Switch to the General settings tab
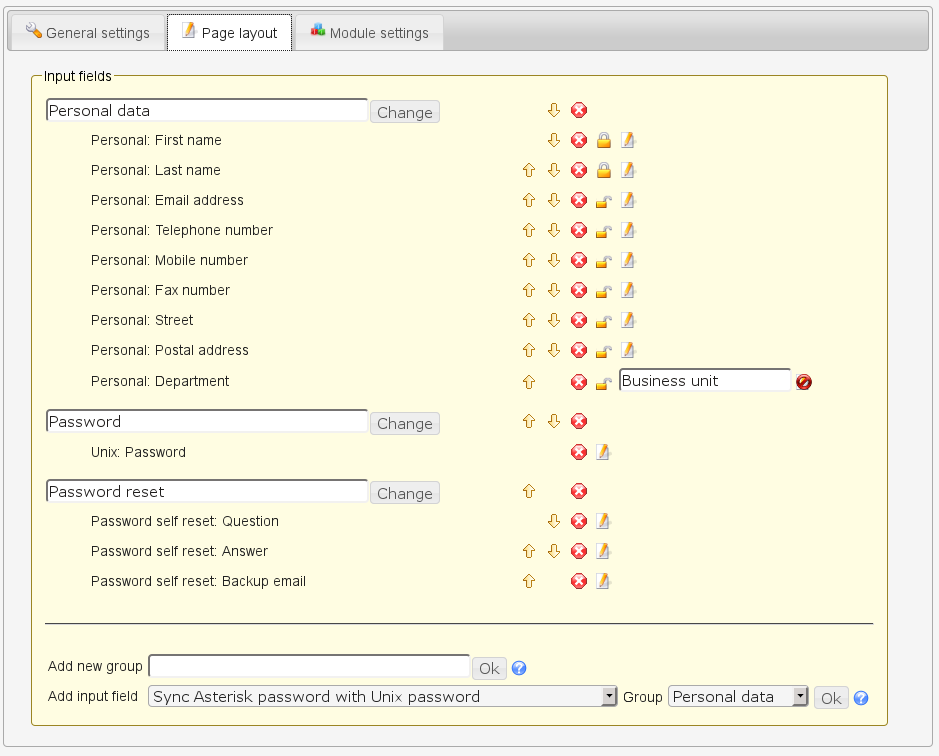Viewport: 939px width, 756px height. [87, 33]
